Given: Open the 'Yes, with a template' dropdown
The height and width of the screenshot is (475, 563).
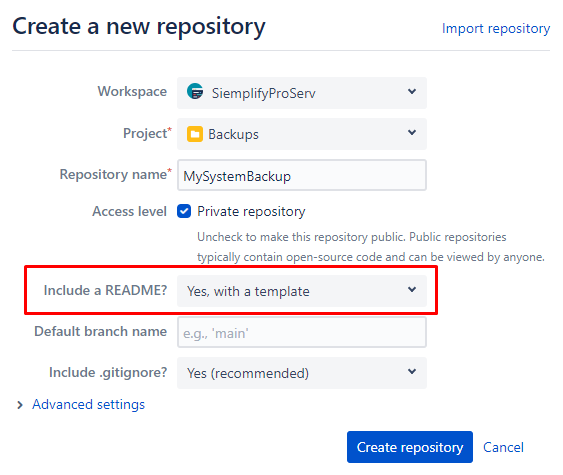Looking at the screenshot, I should click(302, 291).
